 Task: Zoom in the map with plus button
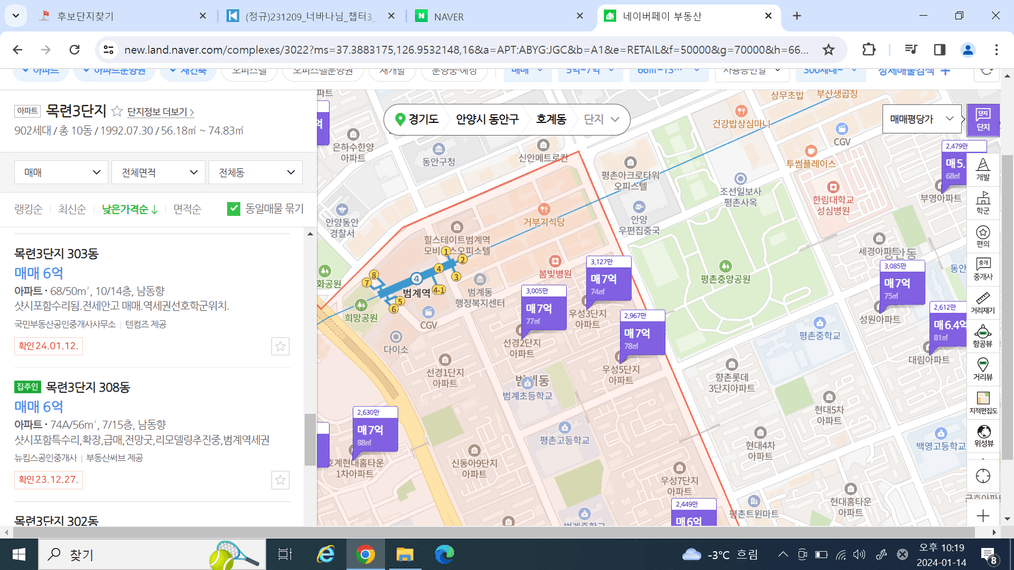[x=983, y=516]
